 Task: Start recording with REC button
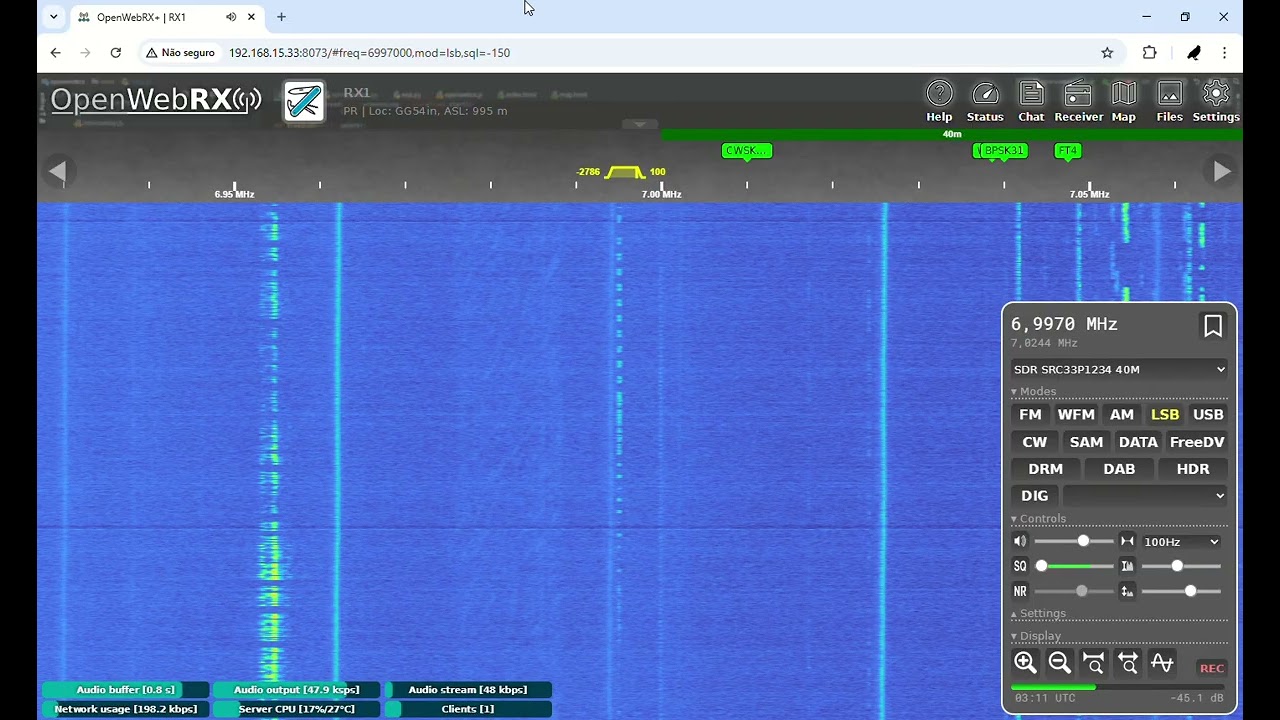click(x=1211, y=668)
